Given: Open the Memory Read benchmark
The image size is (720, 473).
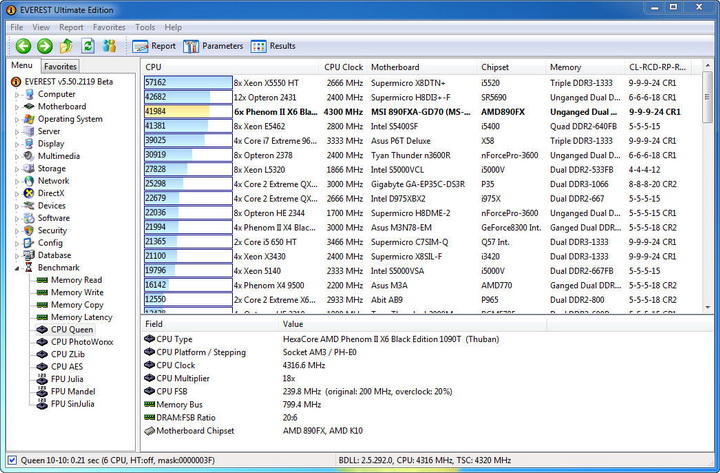Looking at the screenshot, I should (76, 280).
